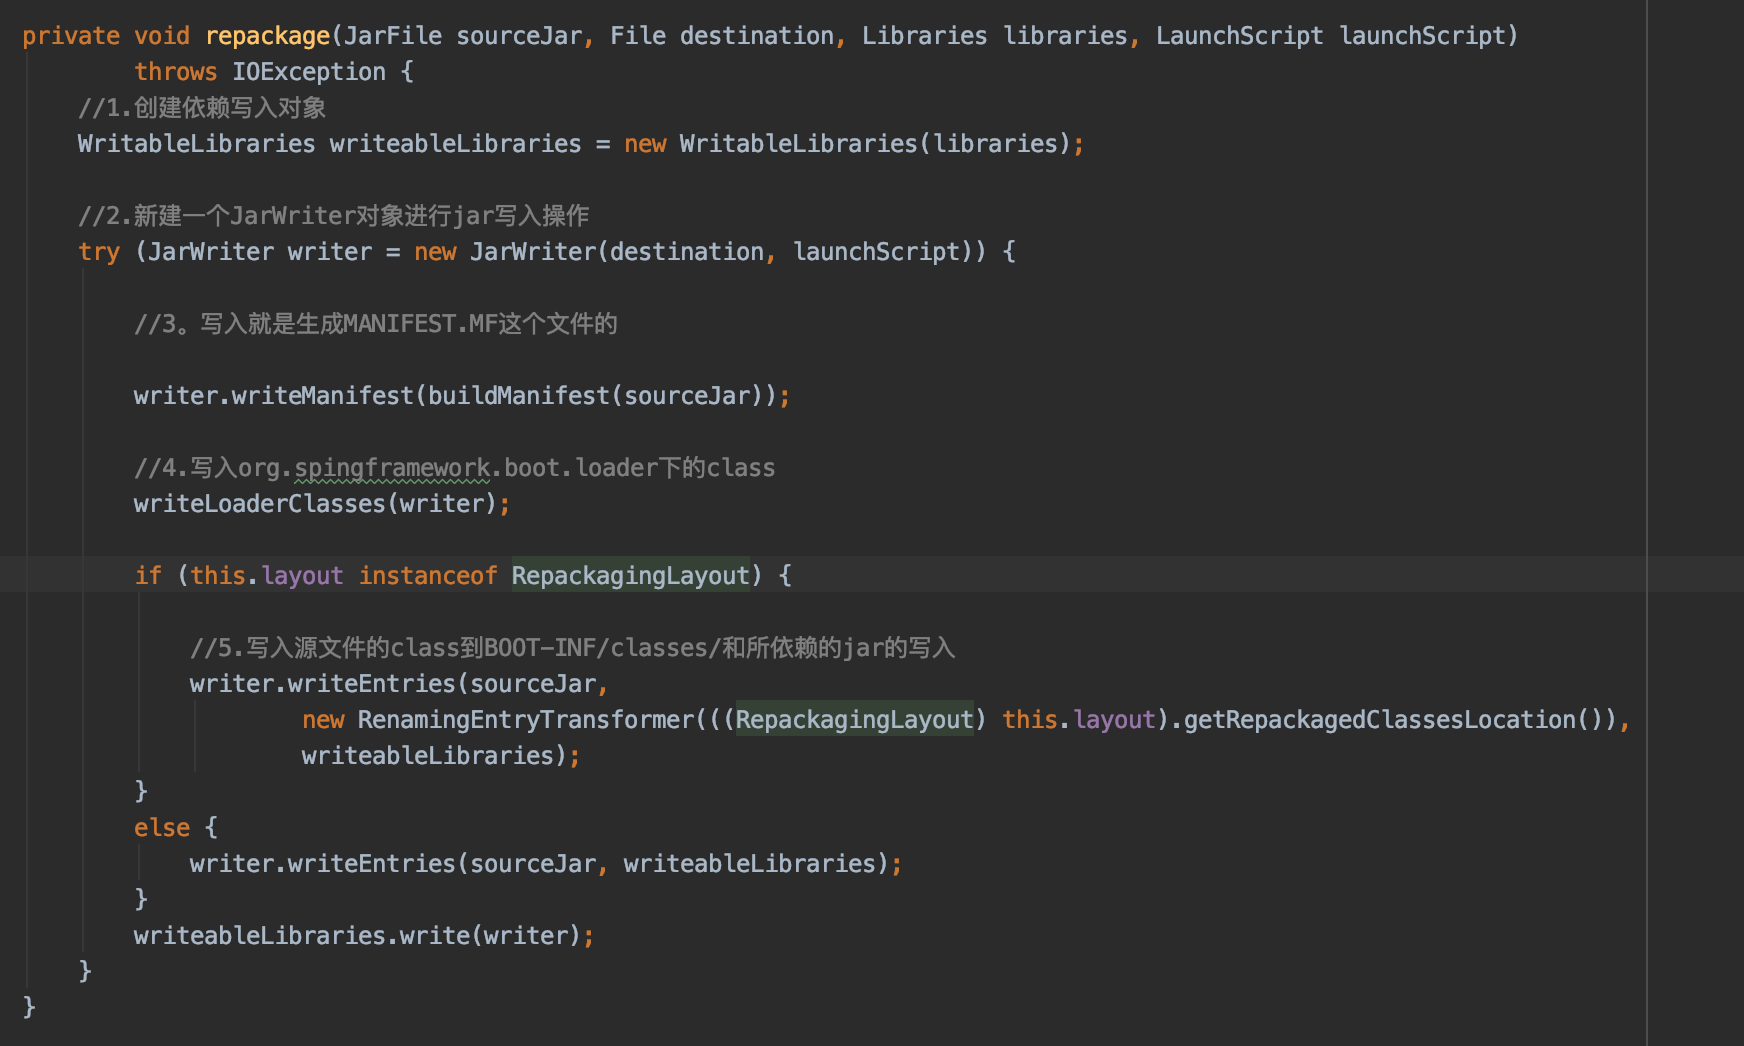1744x1046 pixels.
Task: Click the this.layout expression in the cast
Action: tap(1075, 719)
